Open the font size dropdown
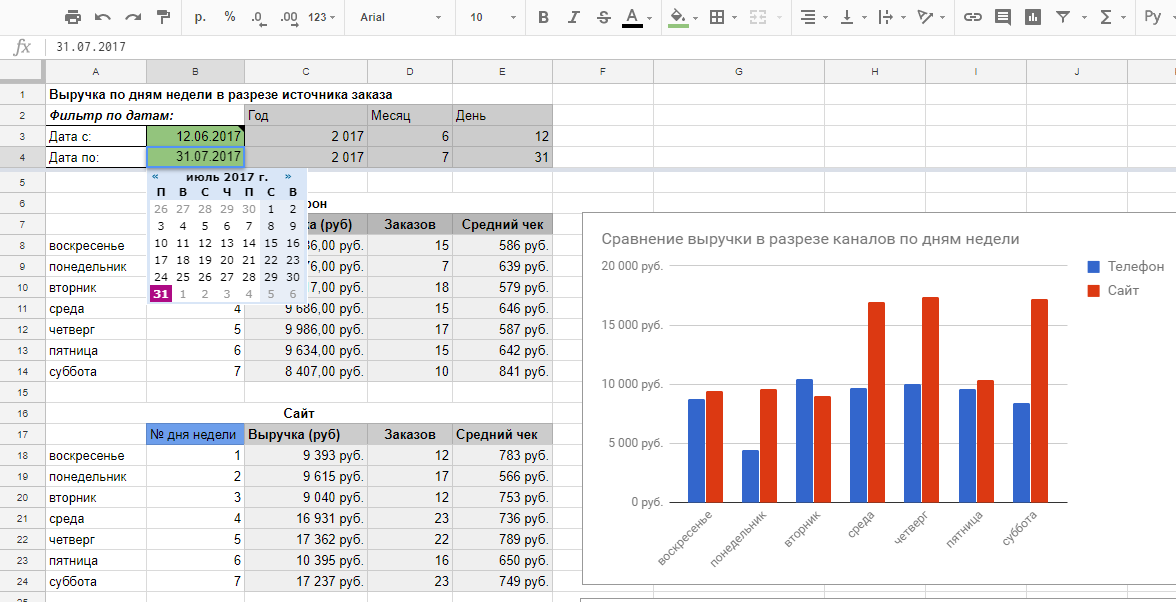This screenshot has height=602, width=1176. tap(493, 17)
